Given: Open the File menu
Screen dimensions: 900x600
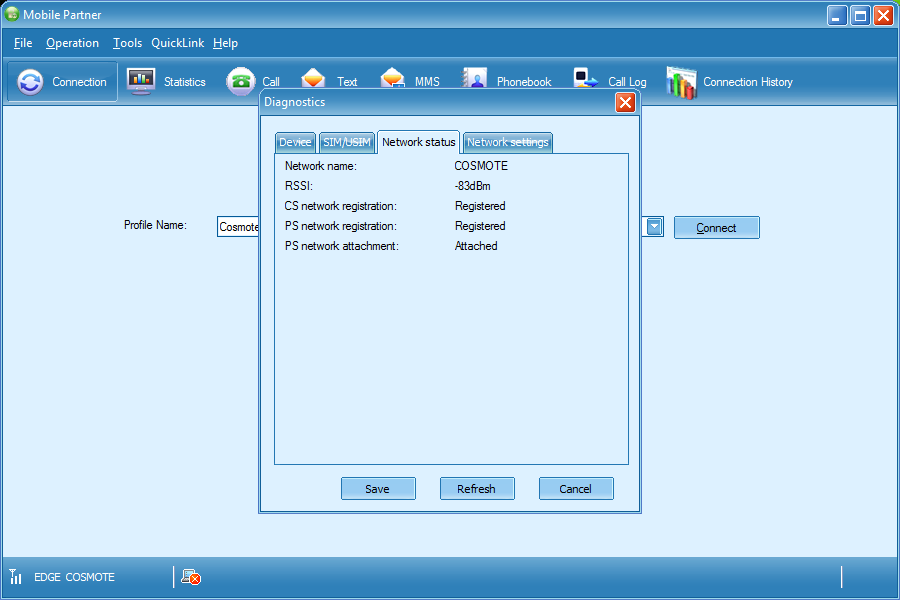Looking at the screenshot, I should coord(23,43).
